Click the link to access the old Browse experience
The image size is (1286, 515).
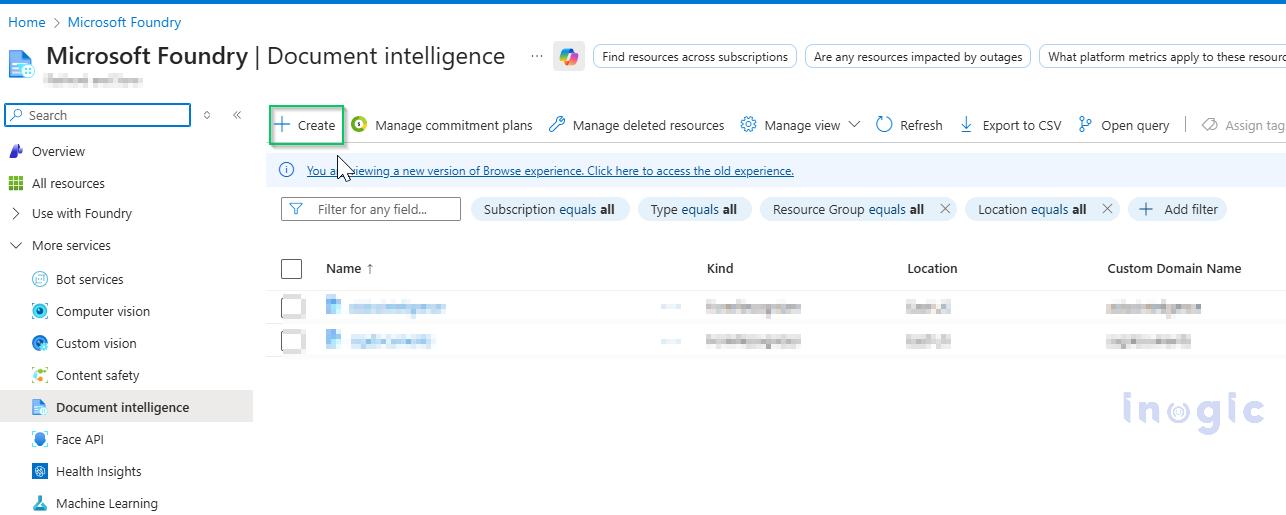pos(550,171)
